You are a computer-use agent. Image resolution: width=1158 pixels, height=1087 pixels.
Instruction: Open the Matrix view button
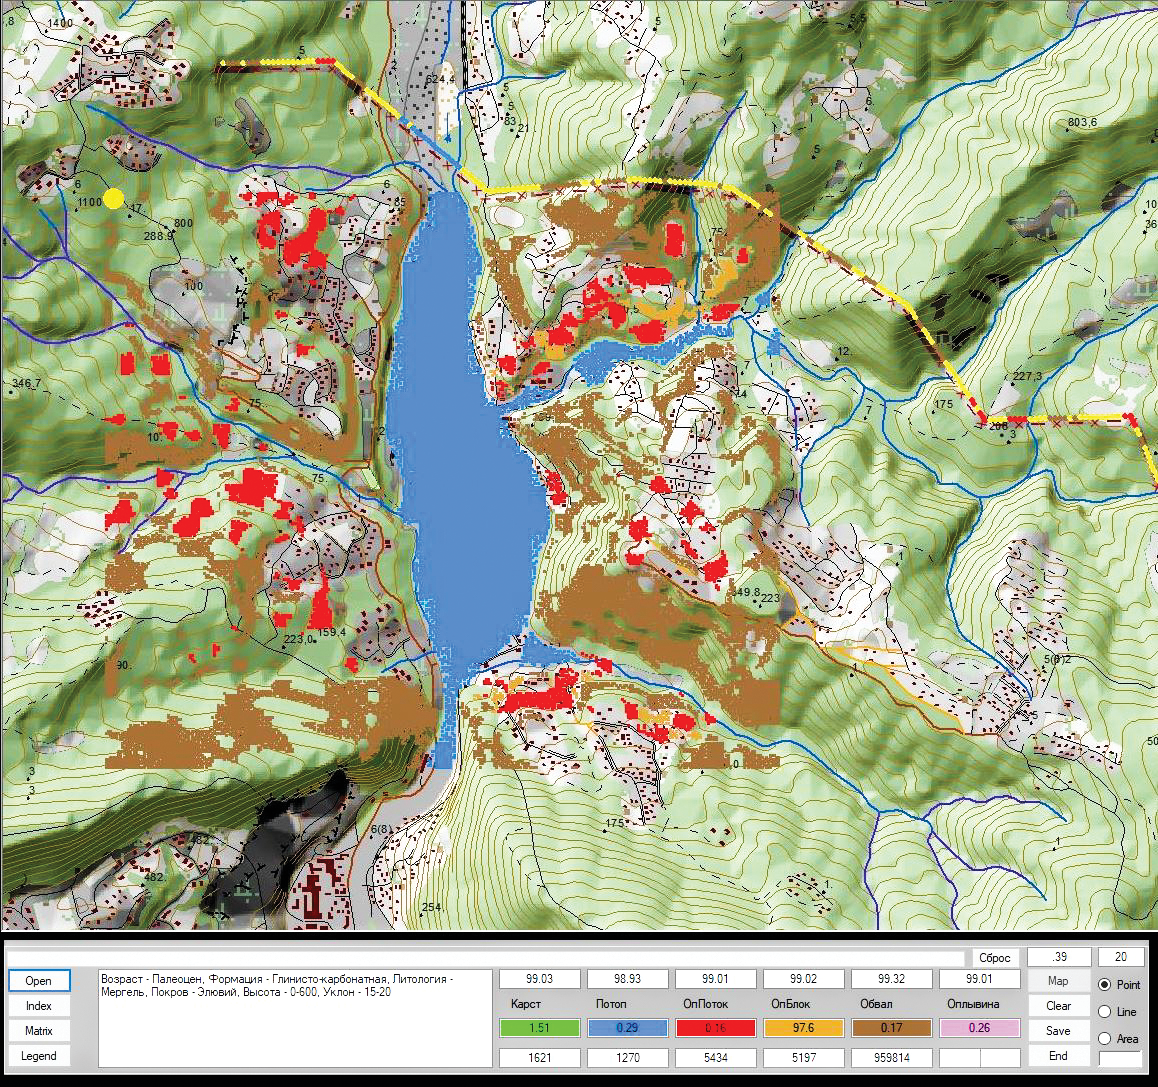[39, 1031]
